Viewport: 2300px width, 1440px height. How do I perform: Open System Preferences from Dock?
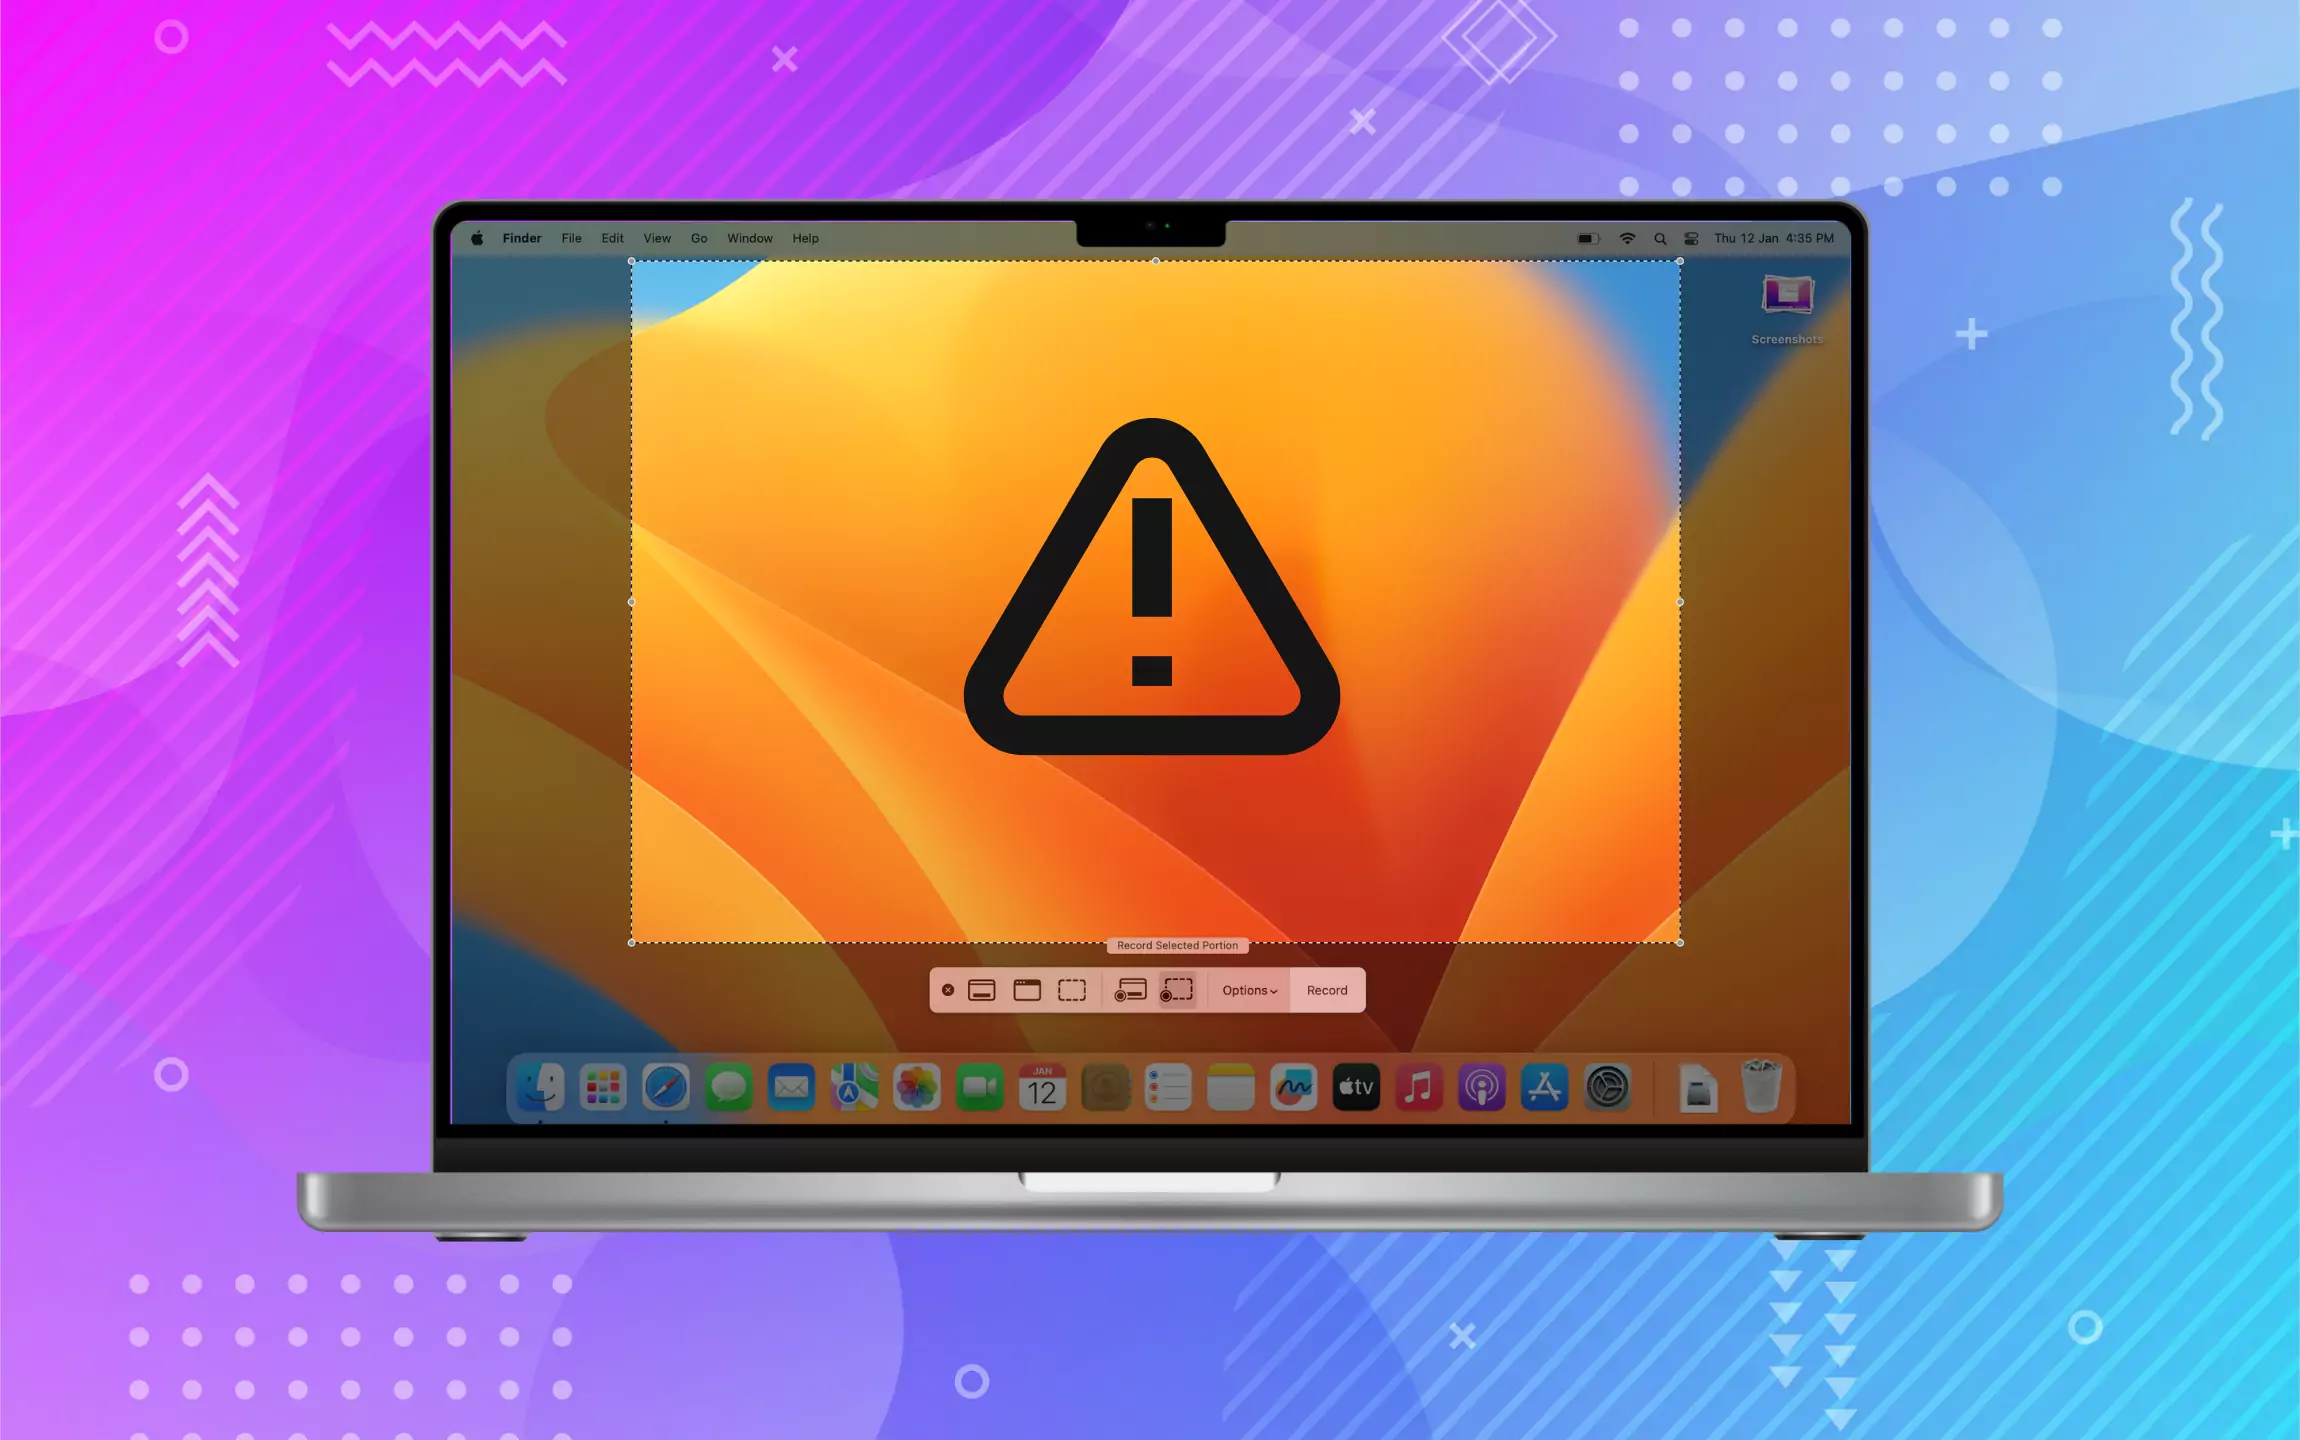tap(1610, 1088)
